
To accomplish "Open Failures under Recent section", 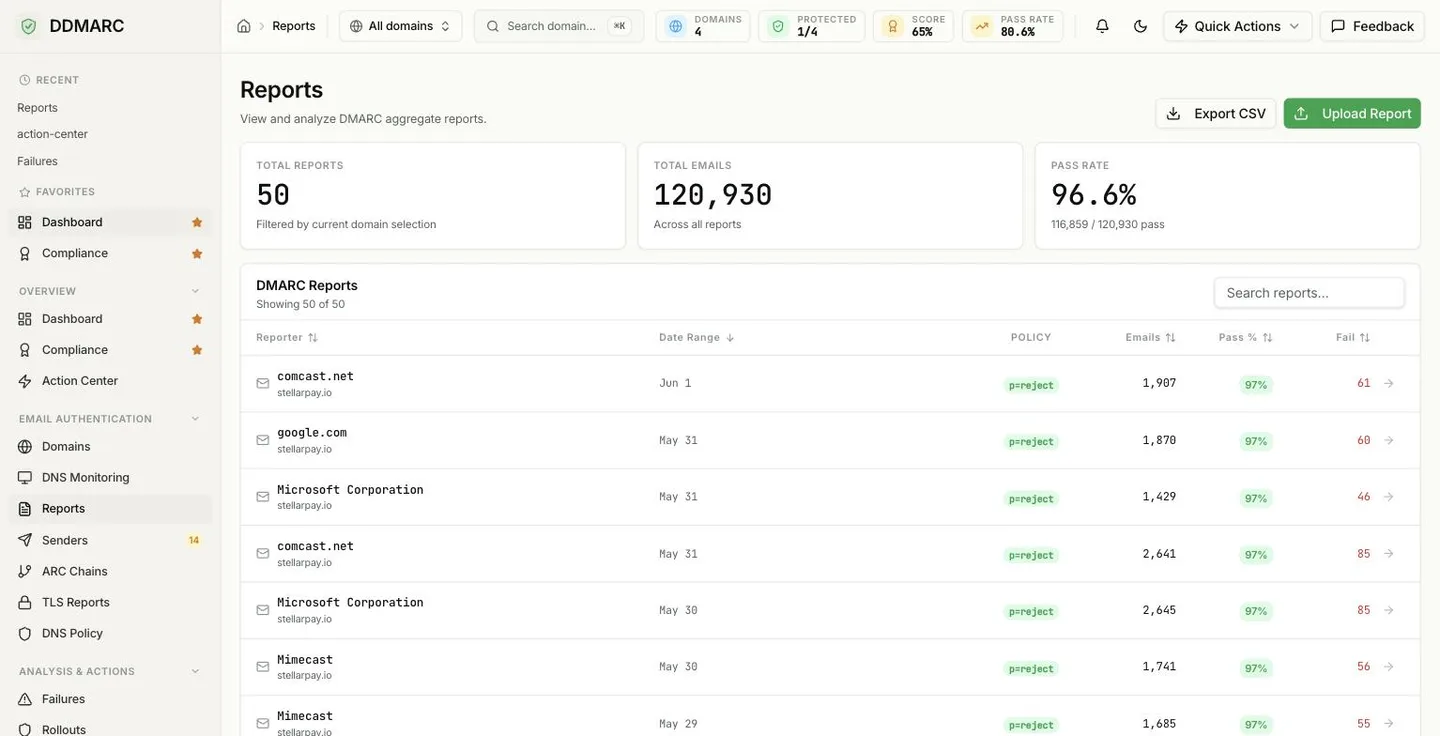I will point(37,161).
